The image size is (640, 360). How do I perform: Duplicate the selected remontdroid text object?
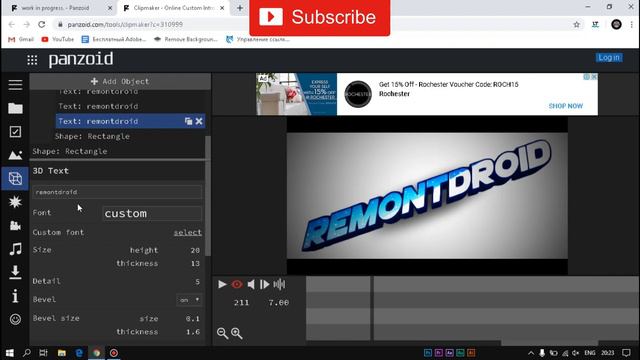(188, 121)
